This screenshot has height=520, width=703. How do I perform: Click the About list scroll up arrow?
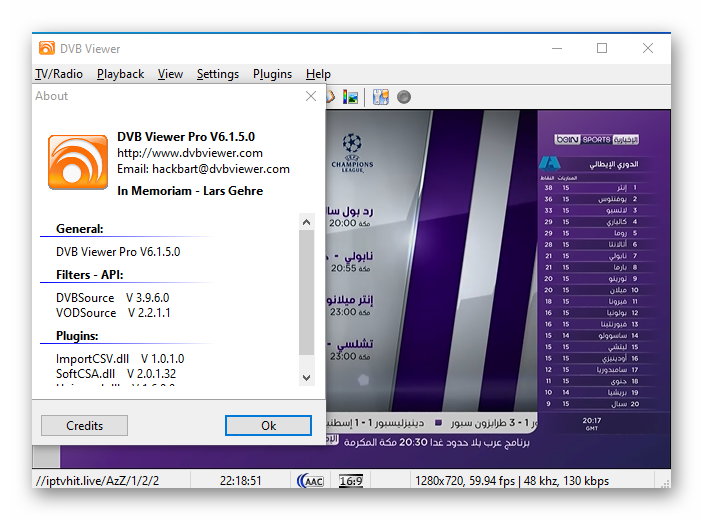(x=307, y=222)
